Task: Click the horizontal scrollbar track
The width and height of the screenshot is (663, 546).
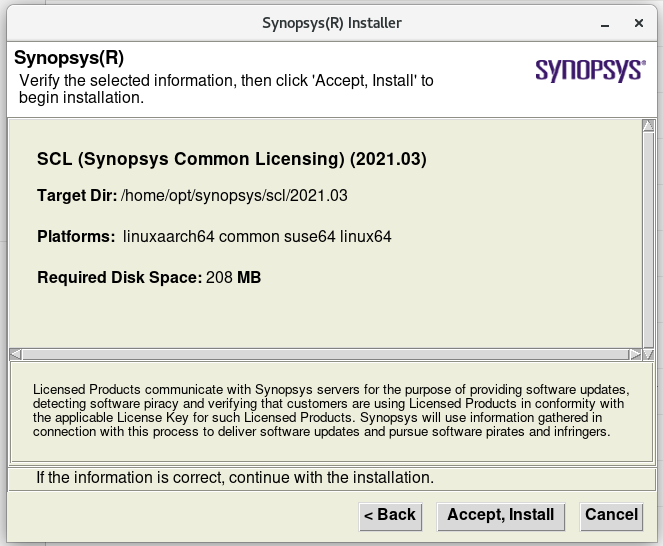Action: coord(325,354)
